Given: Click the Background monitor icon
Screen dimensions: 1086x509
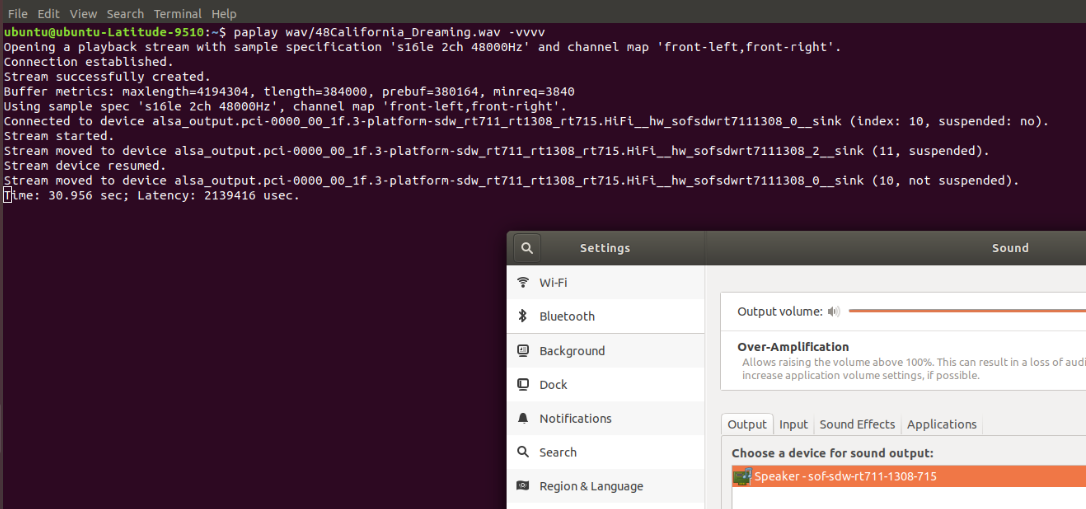Looking at the screenshot, I should 524,350.
